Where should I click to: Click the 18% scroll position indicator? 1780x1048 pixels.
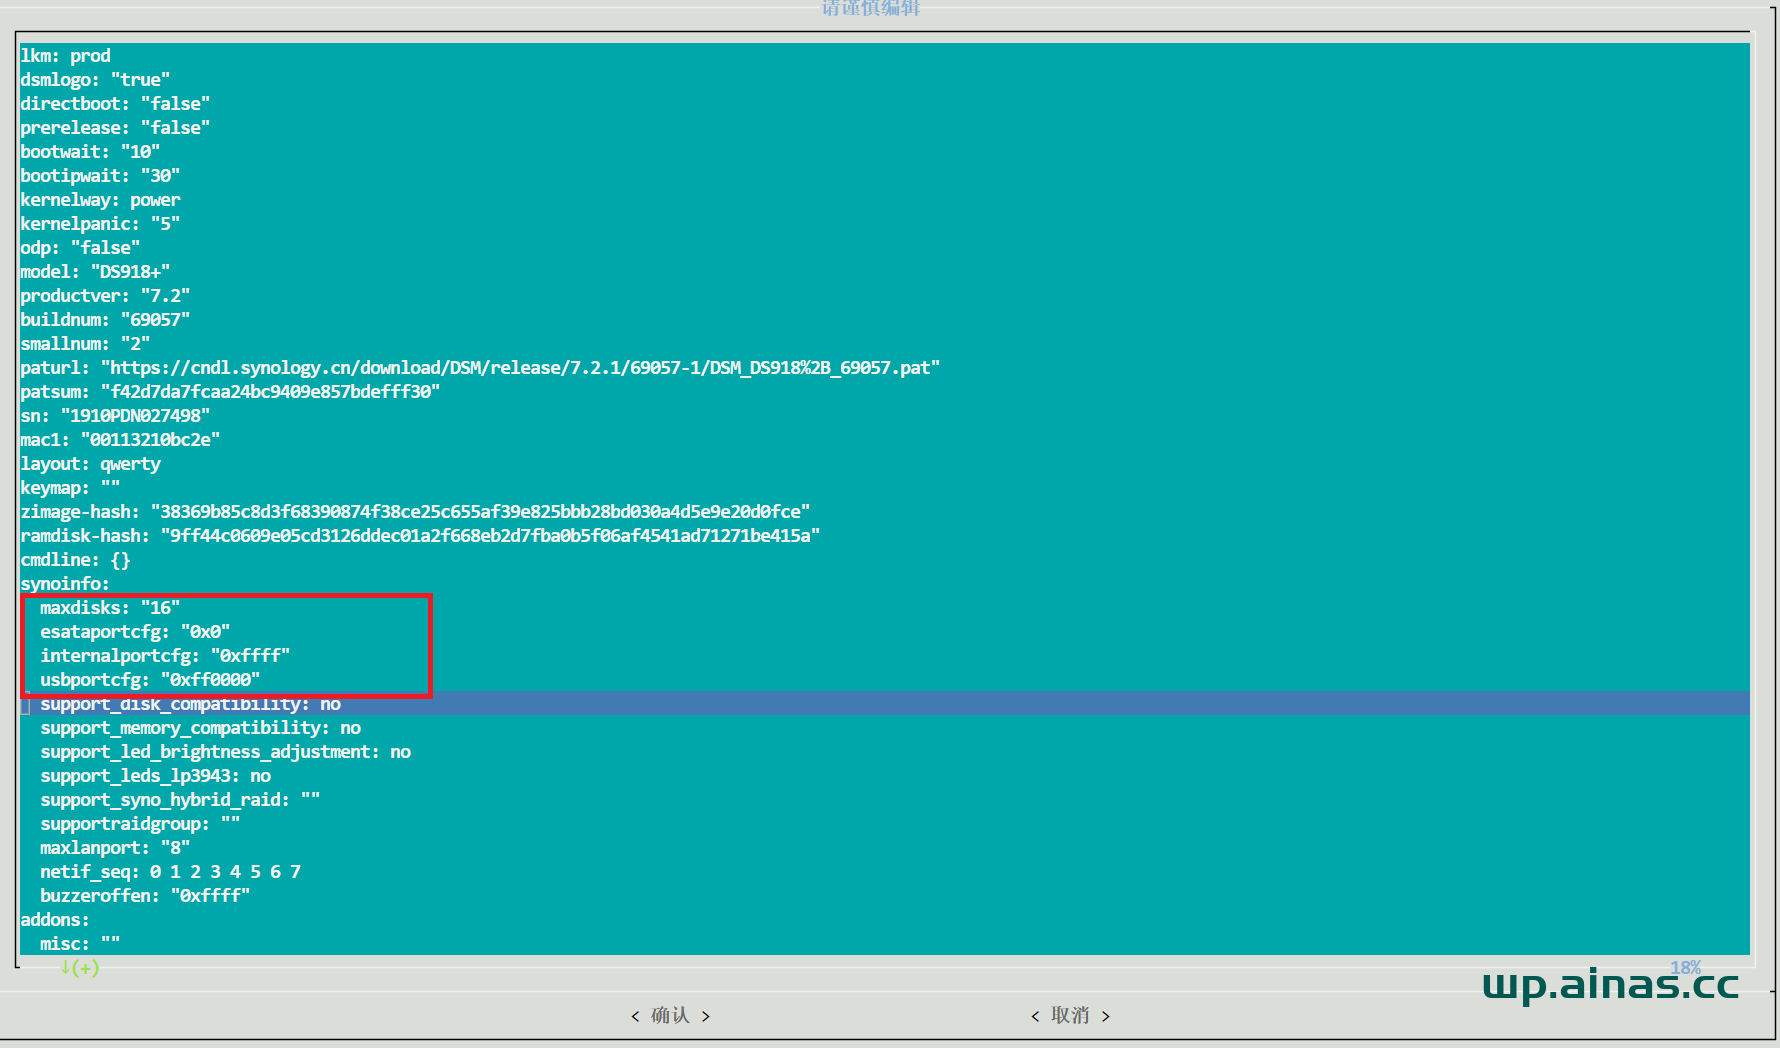(1684, 967)
